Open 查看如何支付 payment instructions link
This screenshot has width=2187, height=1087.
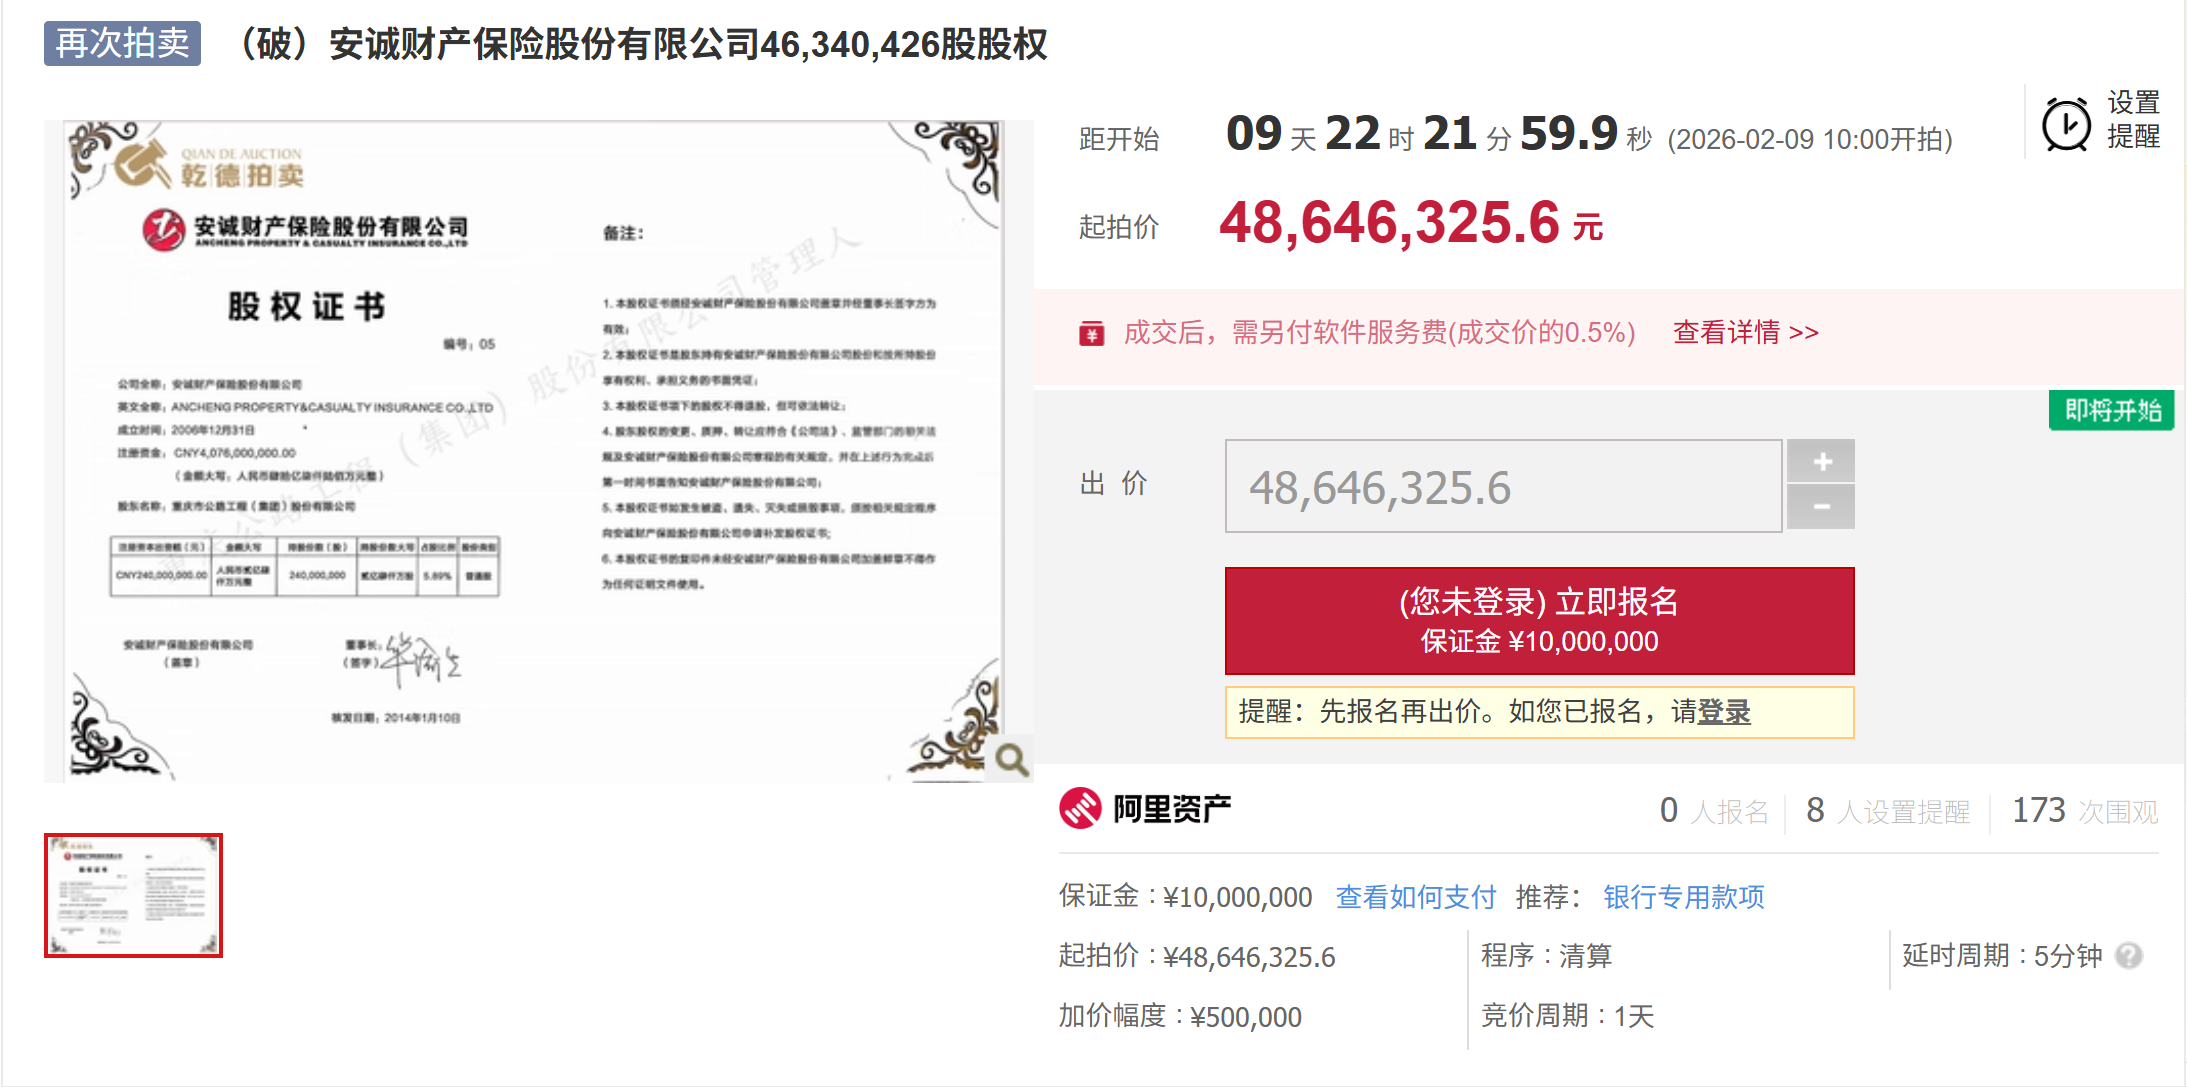(x=1415, y=897)
